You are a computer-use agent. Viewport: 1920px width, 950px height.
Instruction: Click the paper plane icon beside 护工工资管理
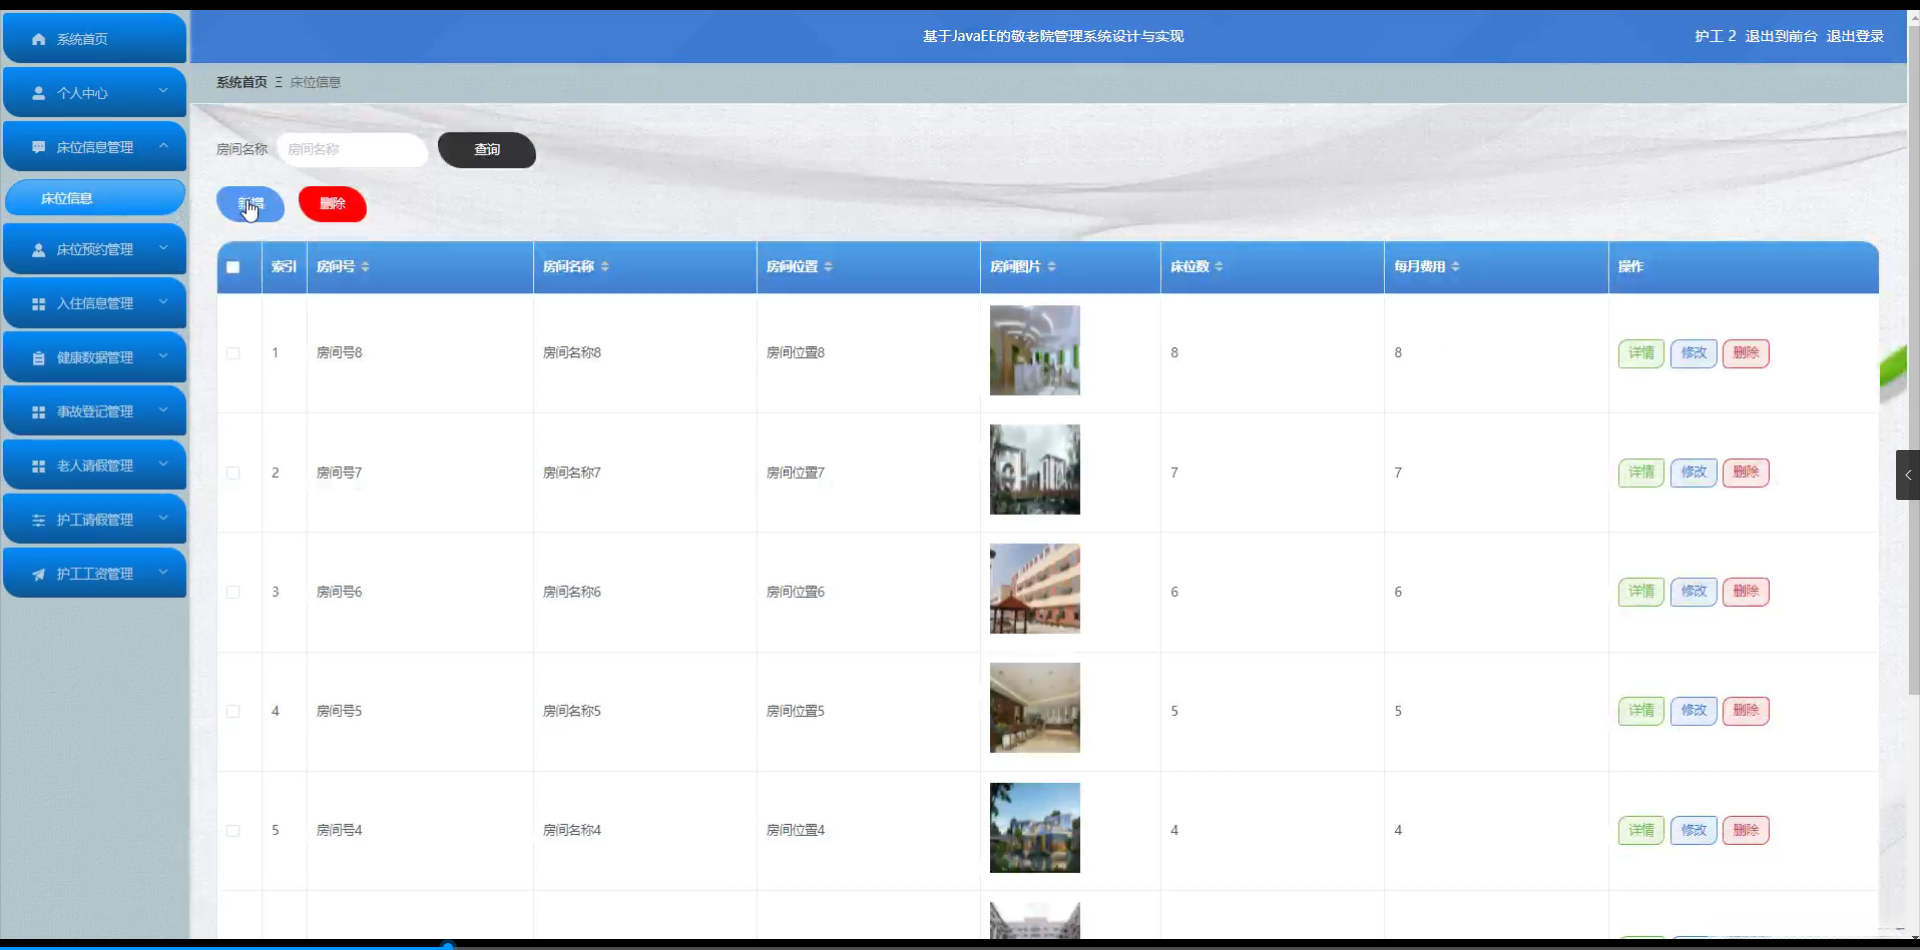39,574
